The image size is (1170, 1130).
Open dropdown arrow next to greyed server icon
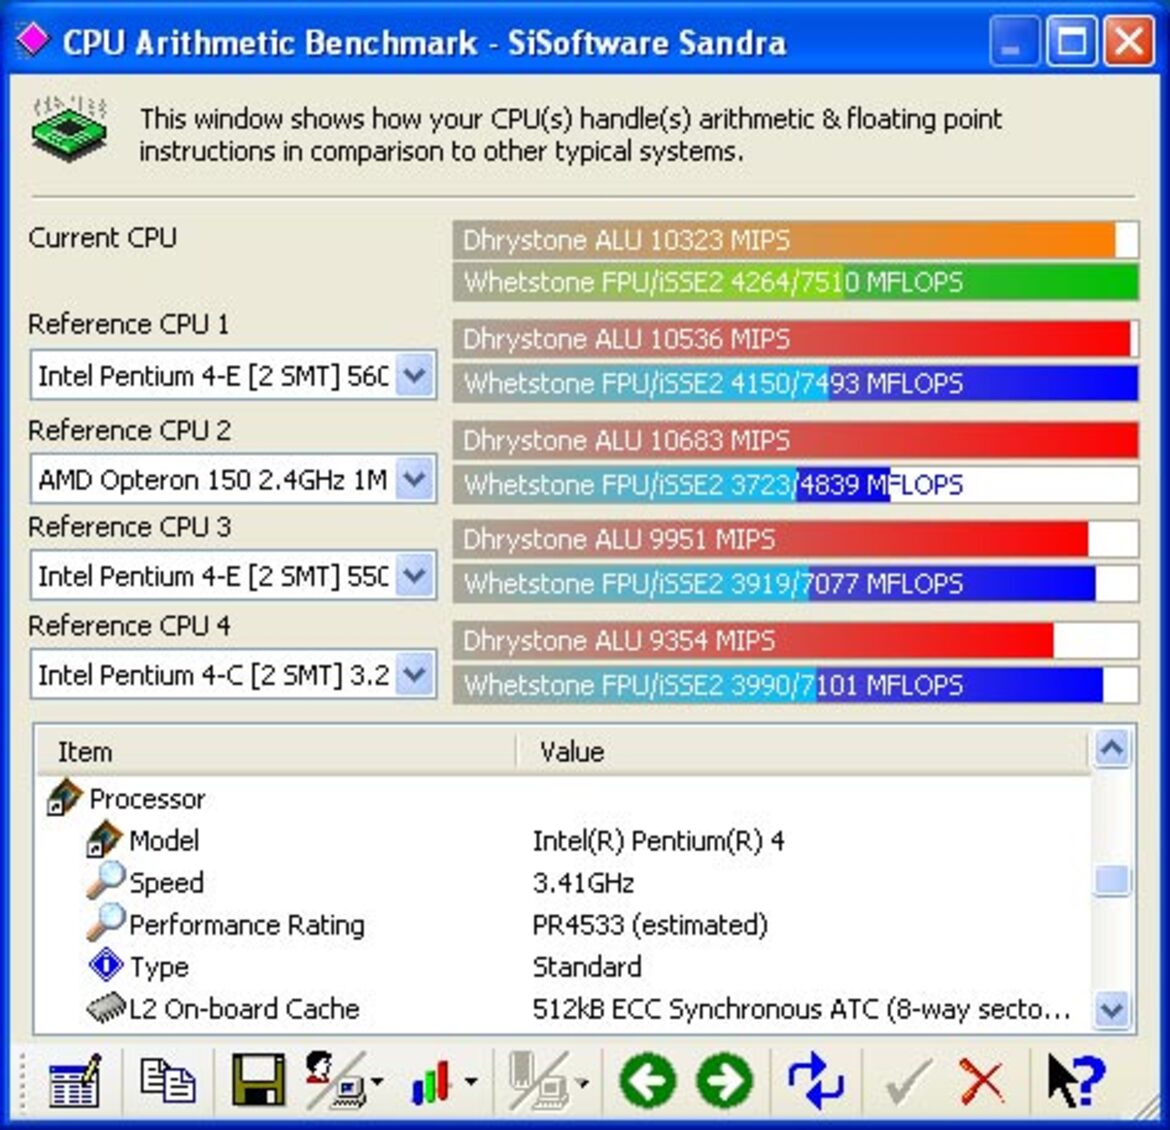582,1081
